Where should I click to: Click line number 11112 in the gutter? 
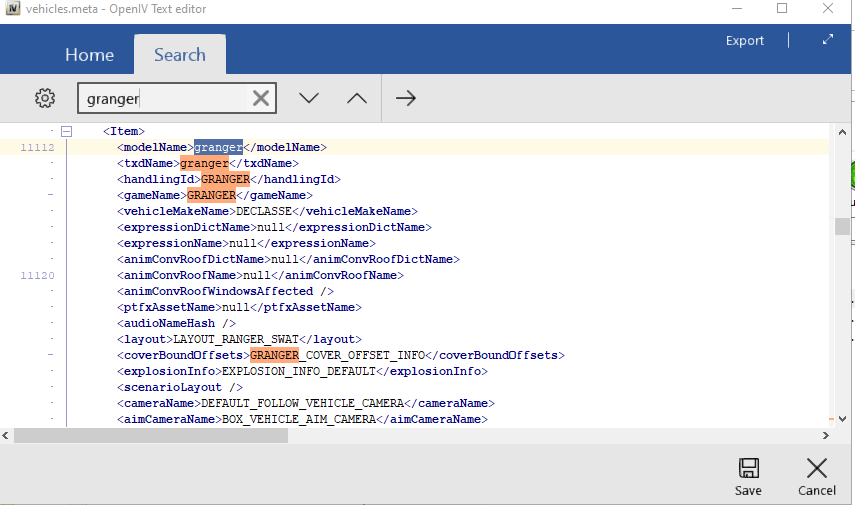37,147
